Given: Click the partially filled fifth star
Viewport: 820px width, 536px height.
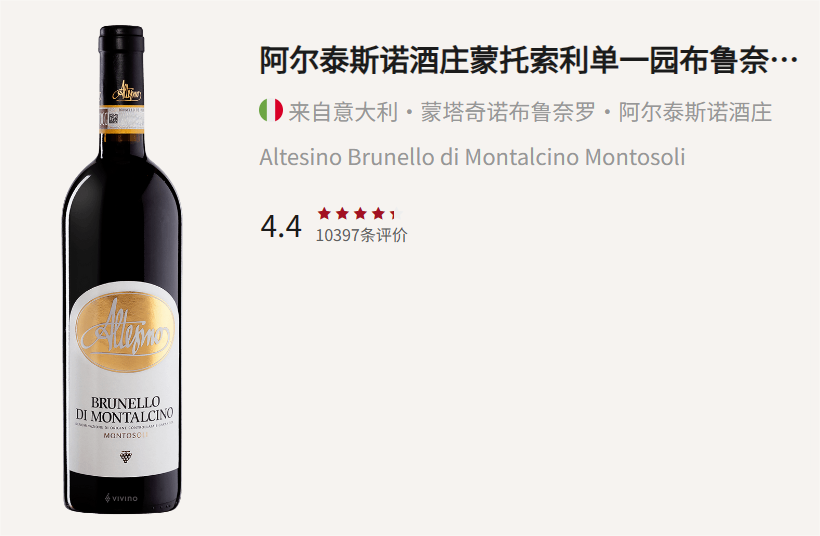Looking at the screenshot, I should (x=396, y=213).
